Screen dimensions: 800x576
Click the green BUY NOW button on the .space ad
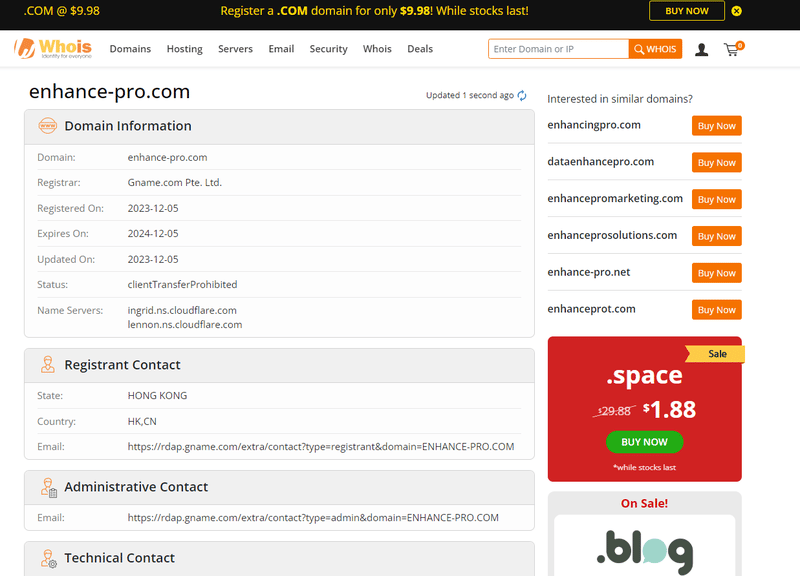[x=644, y=442]
